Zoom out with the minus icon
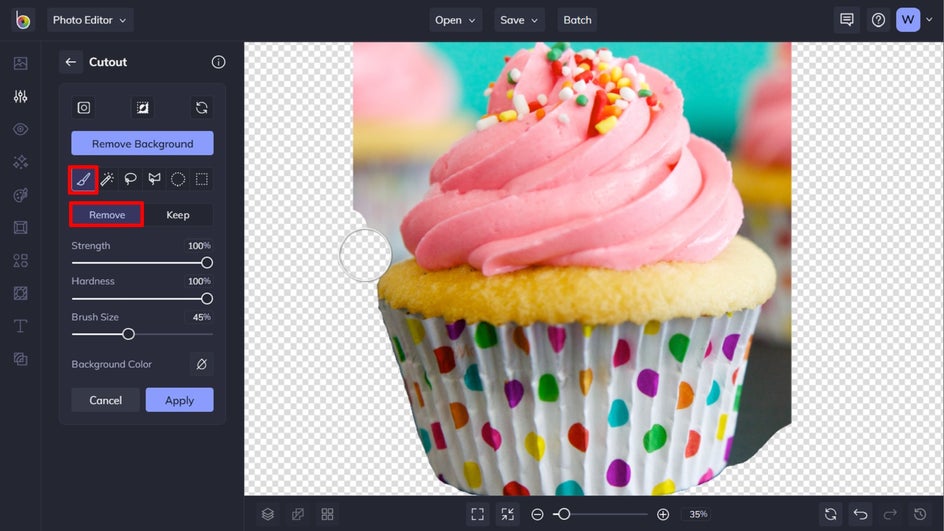 click(538, 514)
